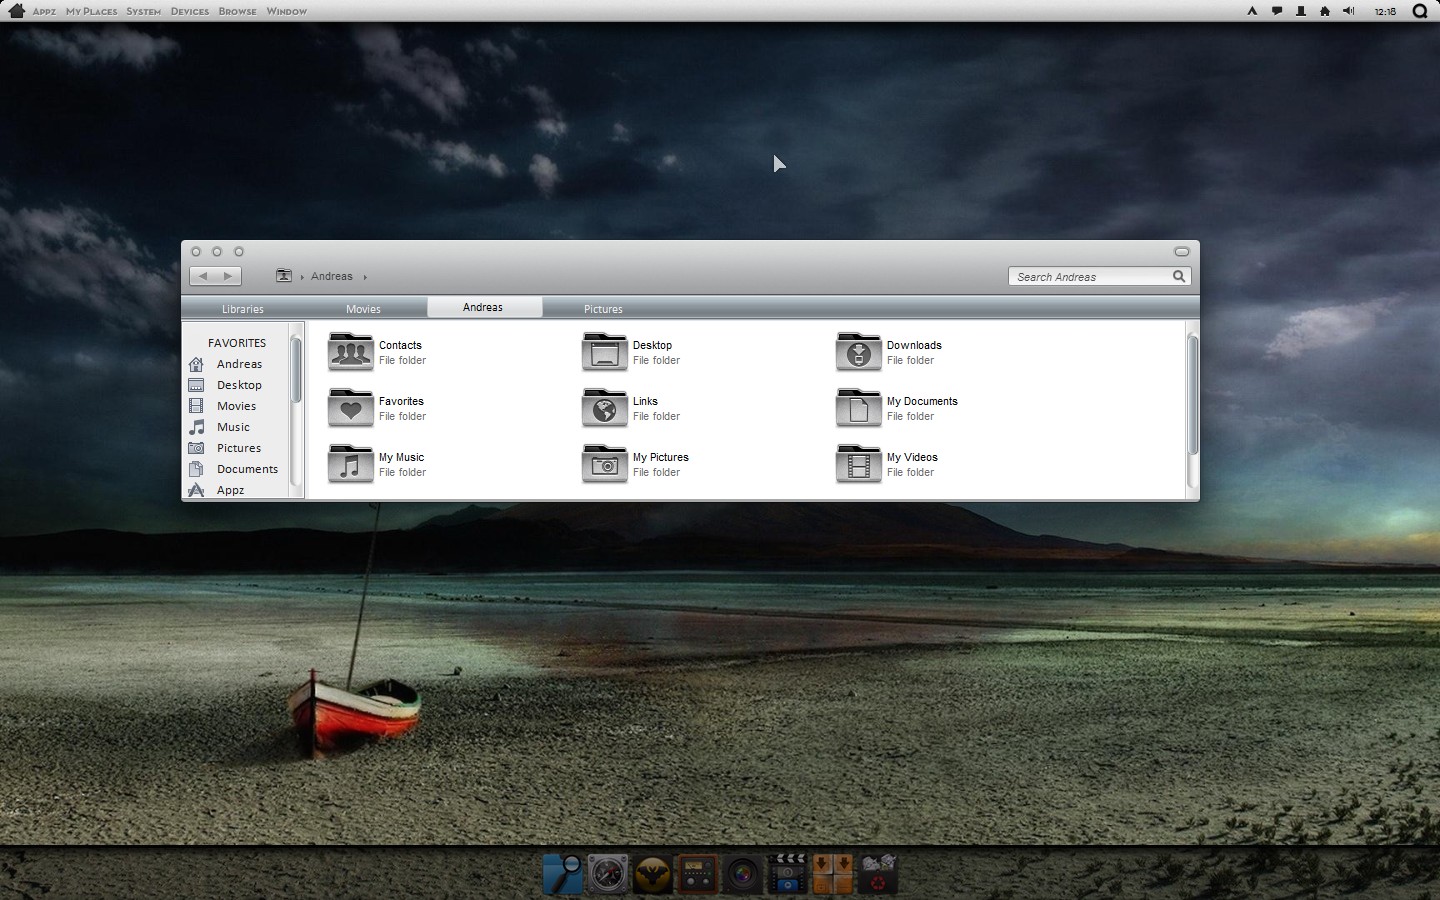1440x900 pixels.
Task: Open the Devices menu
Action: coord(190,11)
